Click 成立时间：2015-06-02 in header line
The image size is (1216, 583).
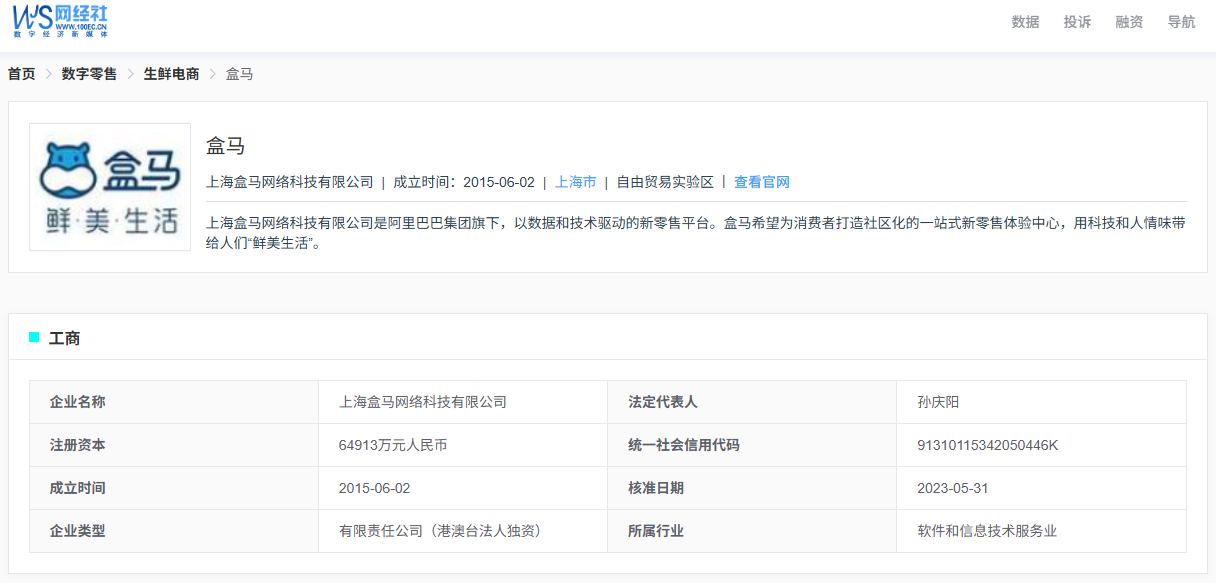click(x=464, y=182)
